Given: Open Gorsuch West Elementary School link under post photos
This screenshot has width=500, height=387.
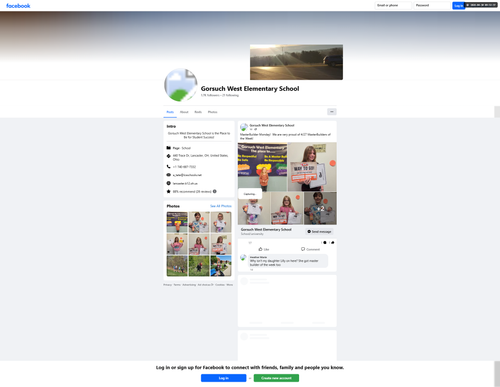Looking at the screenshot, I should (266, 229).
